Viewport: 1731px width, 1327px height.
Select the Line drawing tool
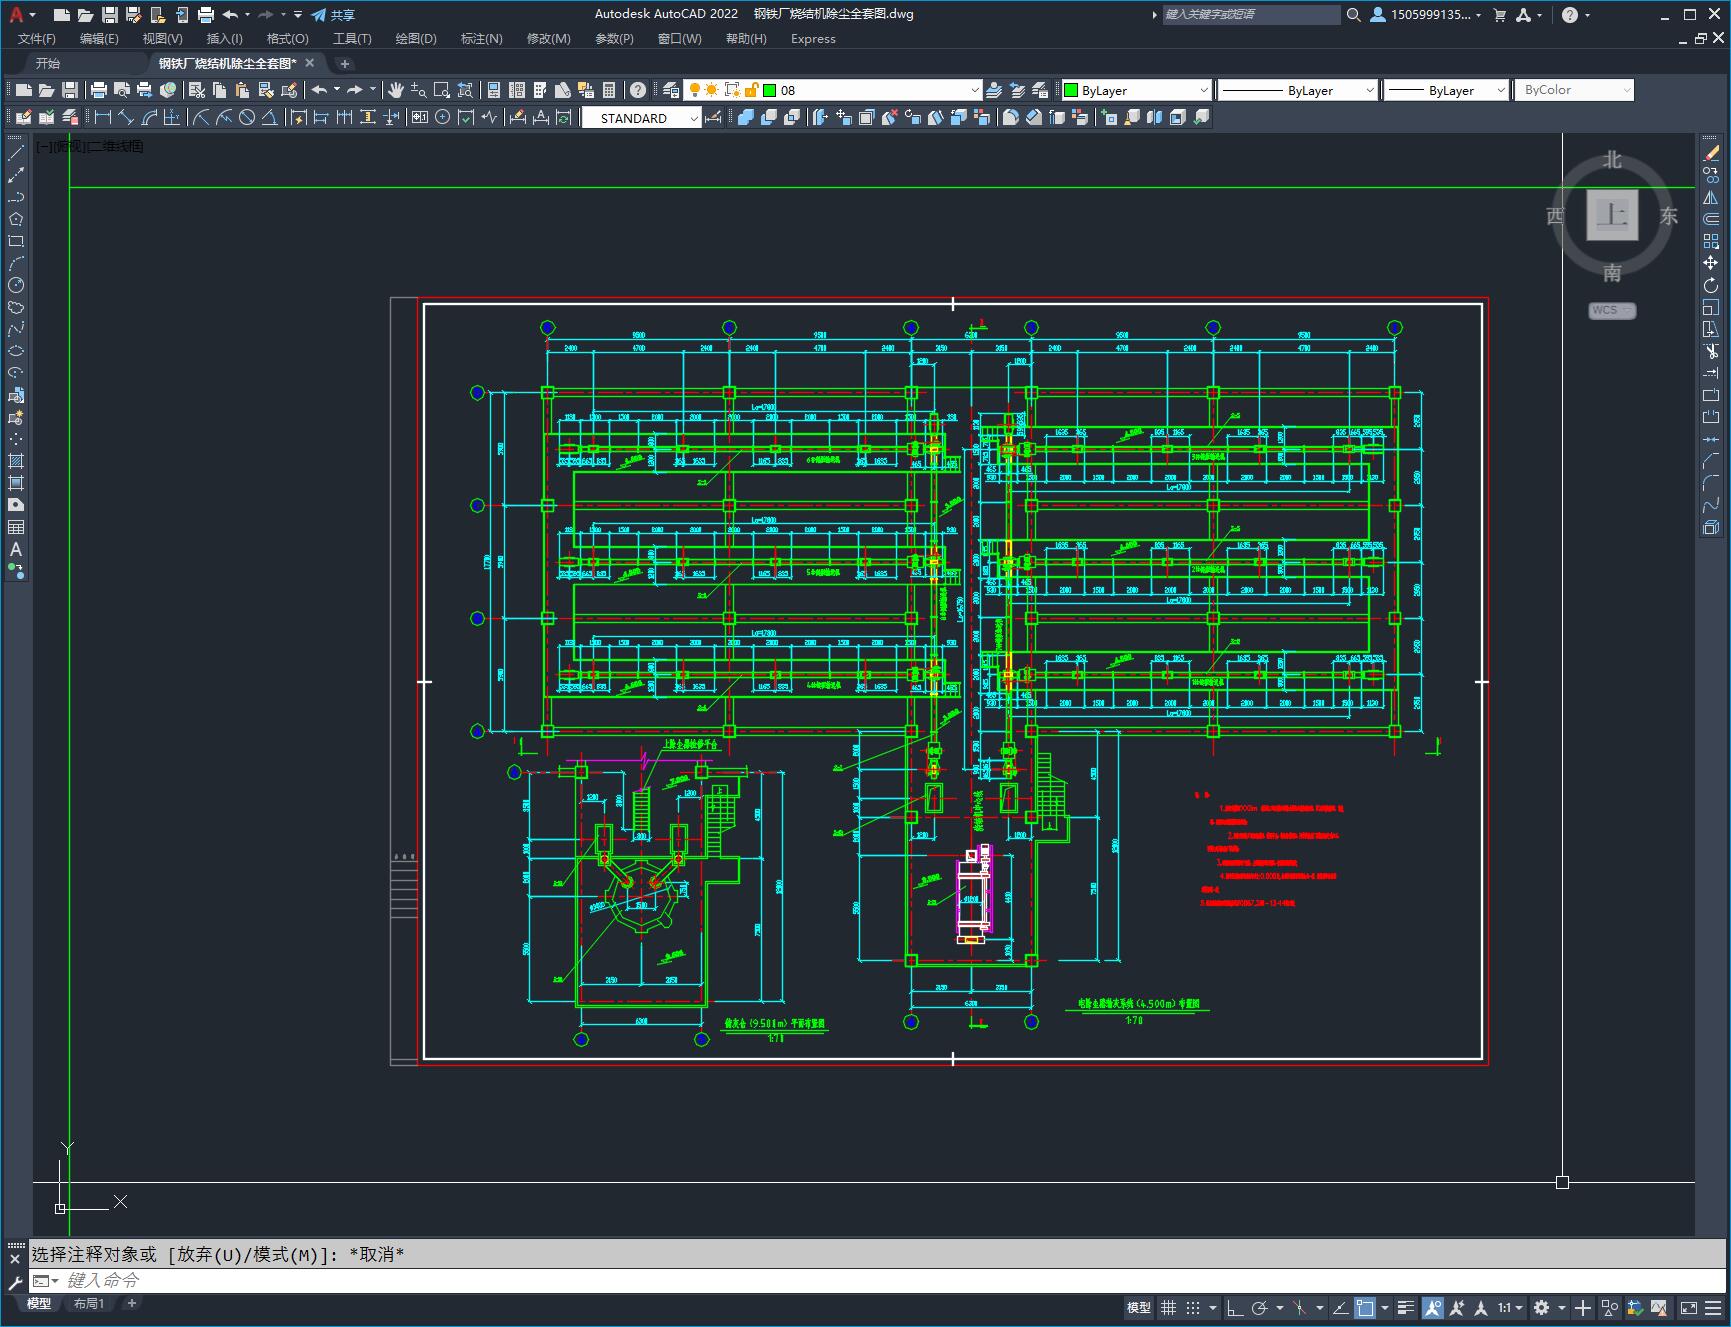(16, 153)
